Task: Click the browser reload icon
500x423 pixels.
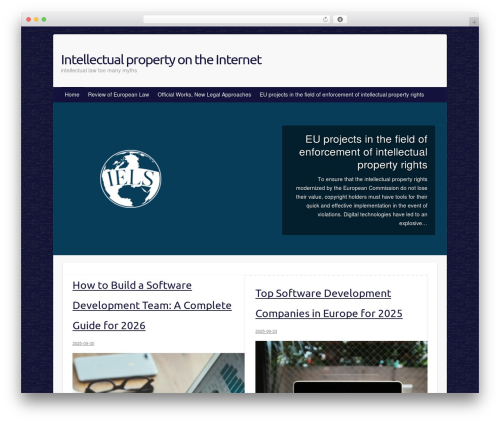Action: (x=325, y=19)
